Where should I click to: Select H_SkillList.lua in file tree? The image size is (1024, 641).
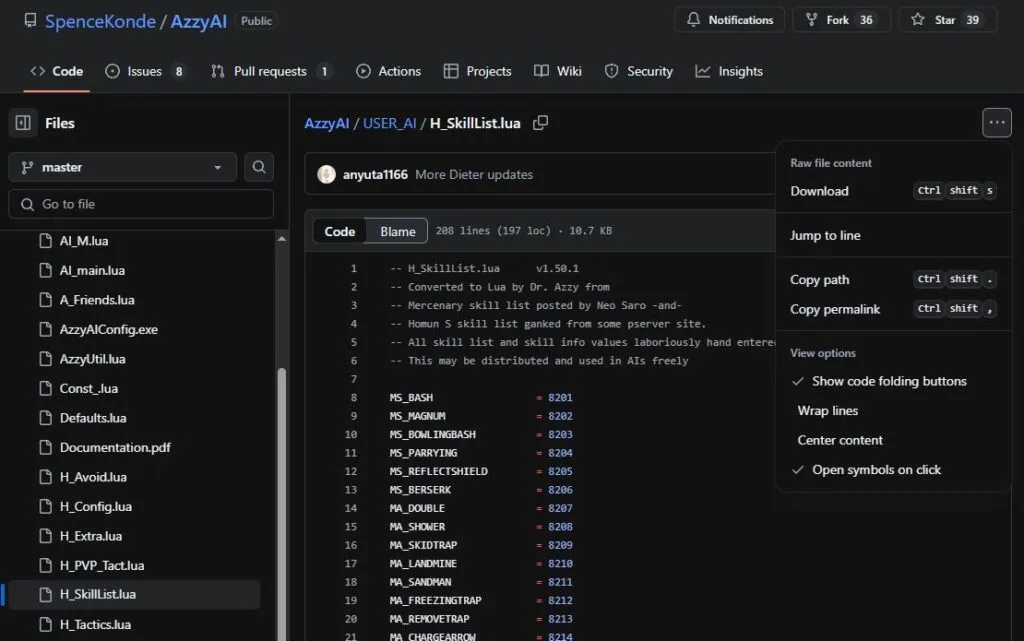pos(136,594)
